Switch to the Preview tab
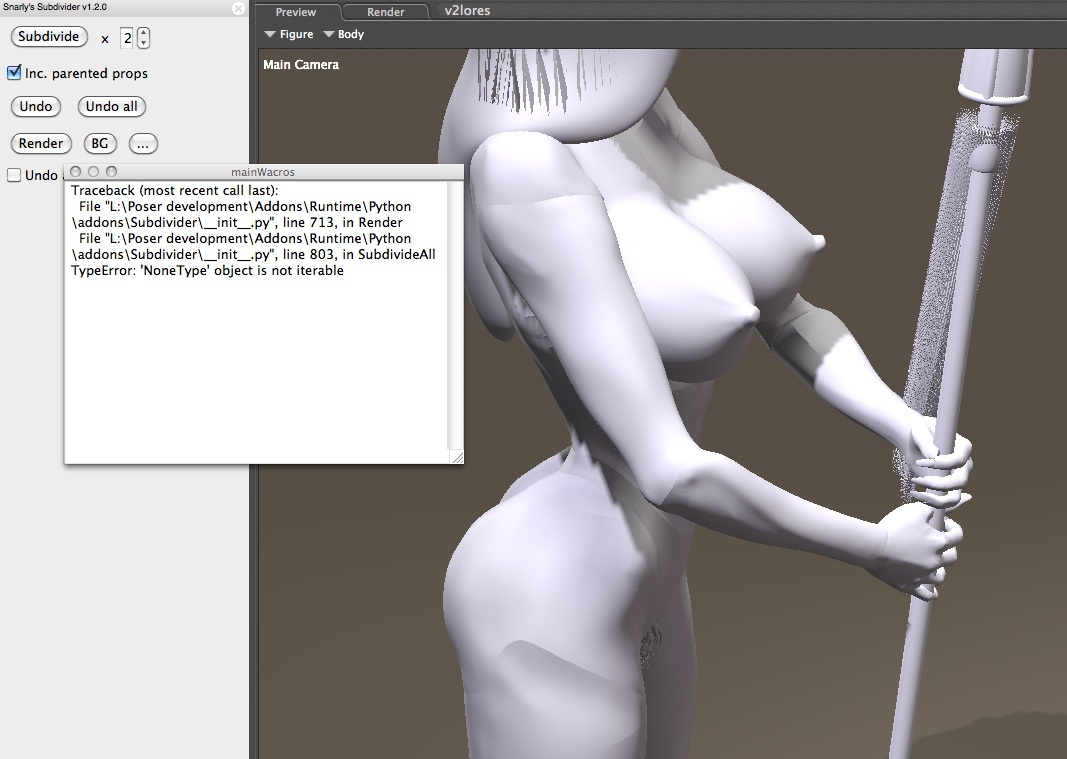Image resolution: width=1067 pixels, height=759 pixels. tap(296, 12)
